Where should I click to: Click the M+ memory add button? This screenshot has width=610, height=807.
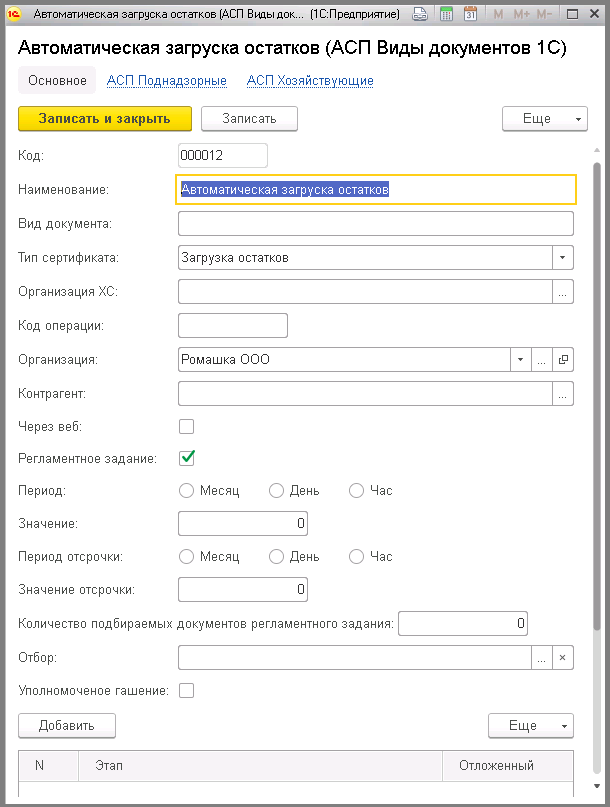tap(521, 14)
